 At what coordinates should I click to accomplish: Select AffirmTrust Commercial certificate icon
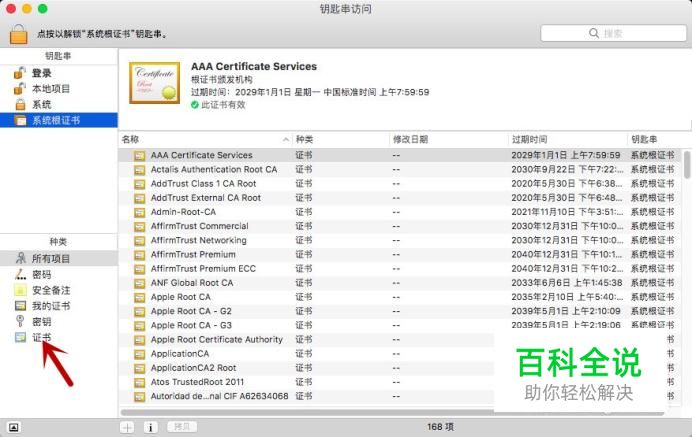coord(139,226)
